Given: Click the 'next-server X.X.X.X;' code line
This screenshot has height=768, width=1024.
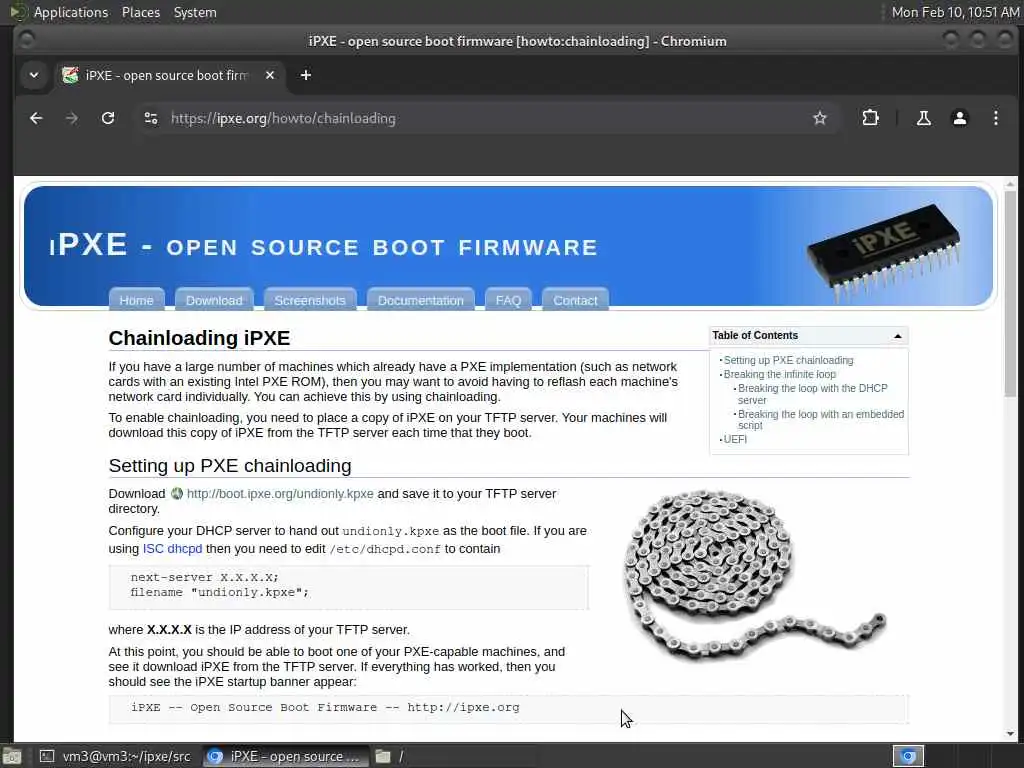Looking at the screenshot, I should (x=204, y=577).
